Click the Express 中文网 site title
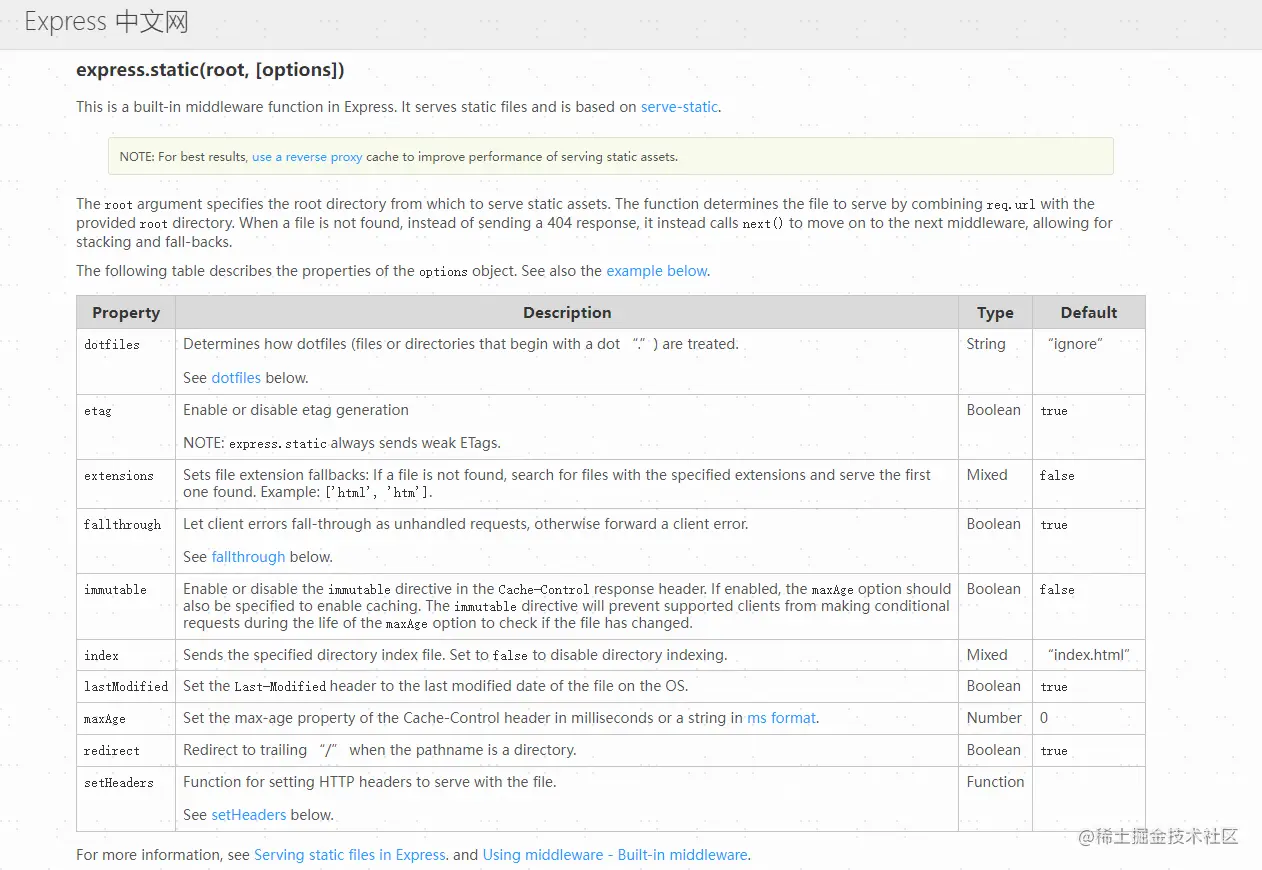 [x=106, y=22]
